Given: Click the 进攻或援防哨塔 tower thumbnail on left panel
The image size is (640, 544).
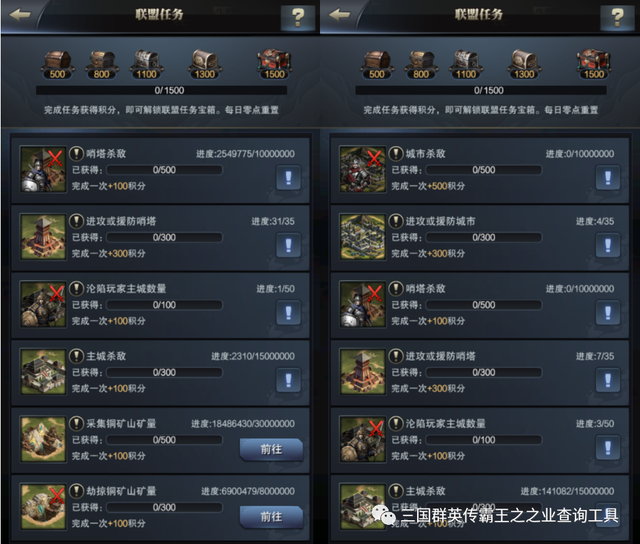Looking at the screenshot, I should point(43,237).
